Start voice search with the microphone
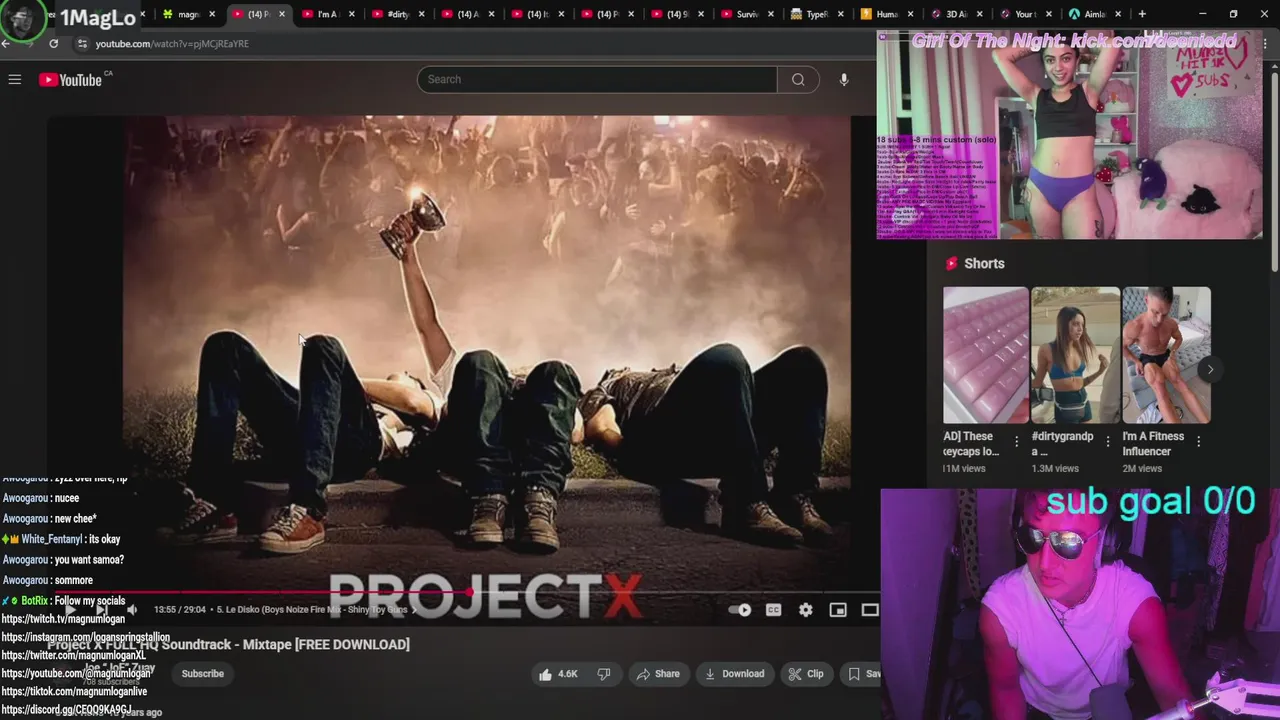 tap(844, 79)
